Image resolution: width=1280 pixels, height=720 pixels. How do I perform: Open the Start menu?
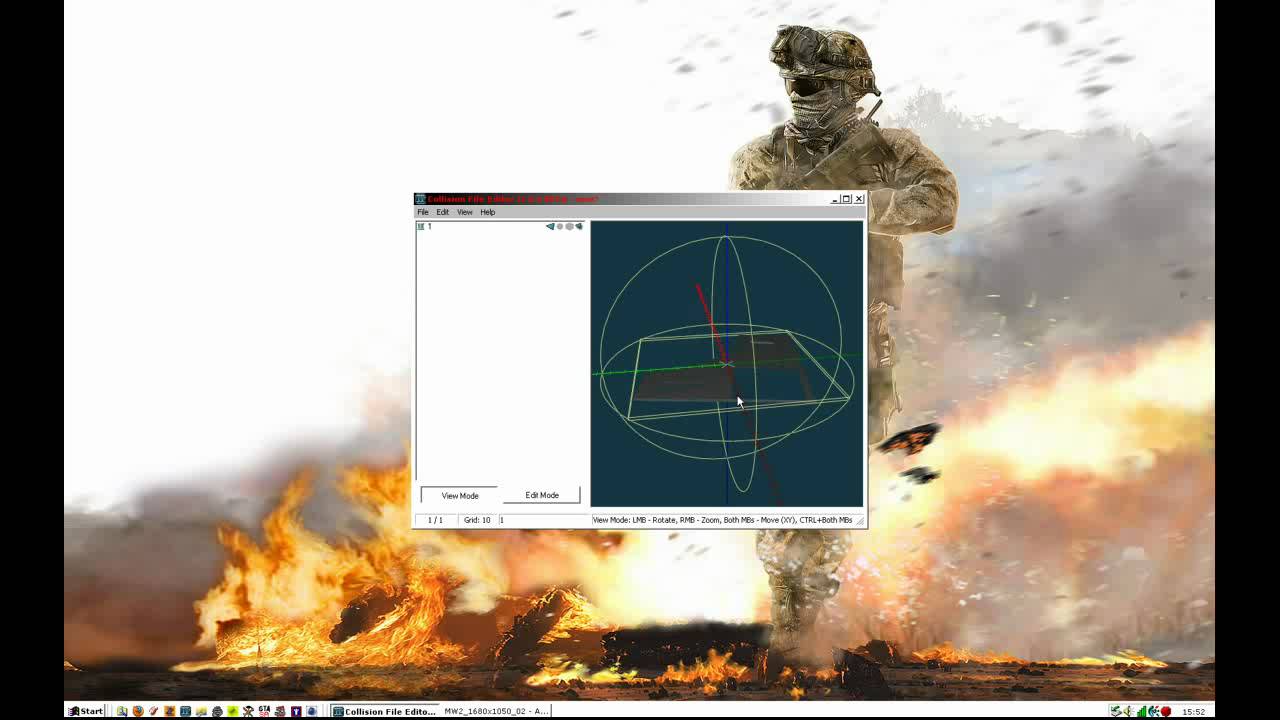(86, 711)
